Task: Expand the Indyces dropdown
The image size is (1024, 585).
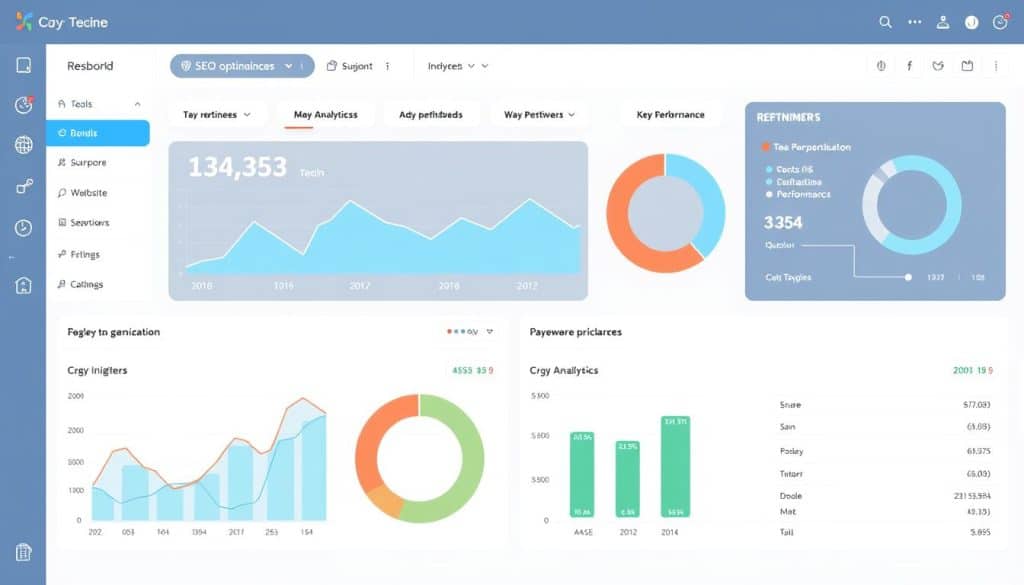Action: pyautogui.click(x=458, y=66)
